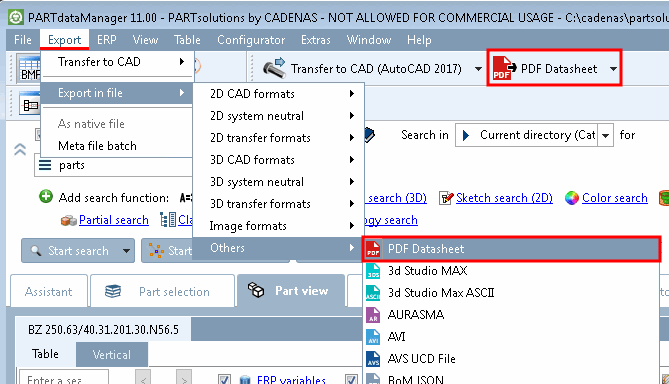
Task: Open the Search in Current directory dropdown
Action: pos(605,136)
